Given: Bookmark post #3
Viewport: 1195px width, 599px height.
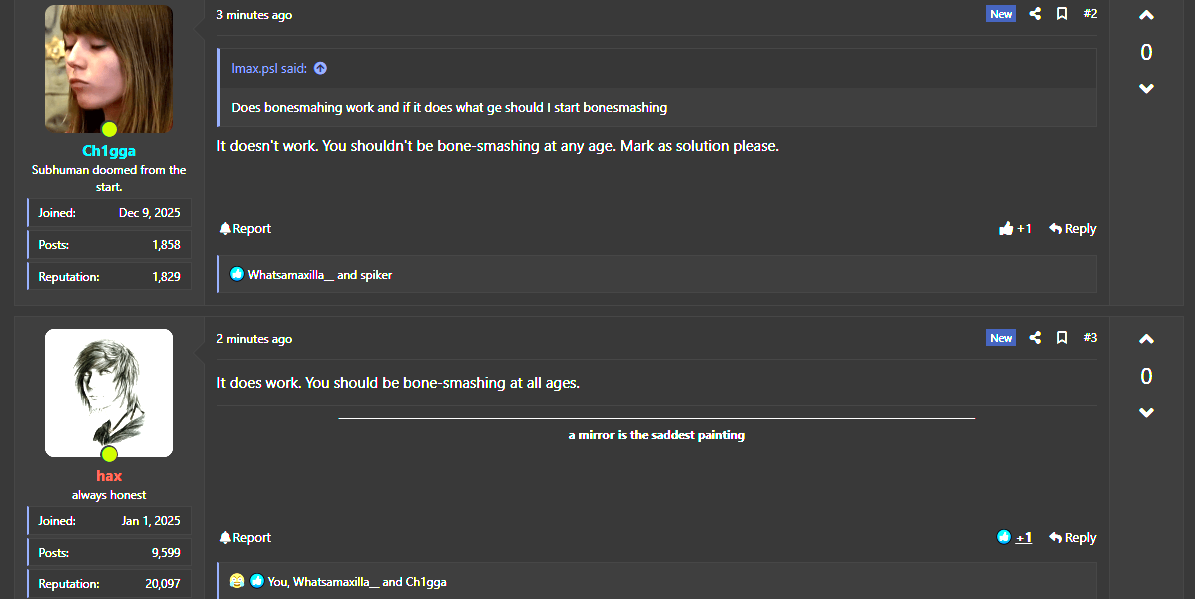Looking at the screenshot, I should coord(1062,338).
